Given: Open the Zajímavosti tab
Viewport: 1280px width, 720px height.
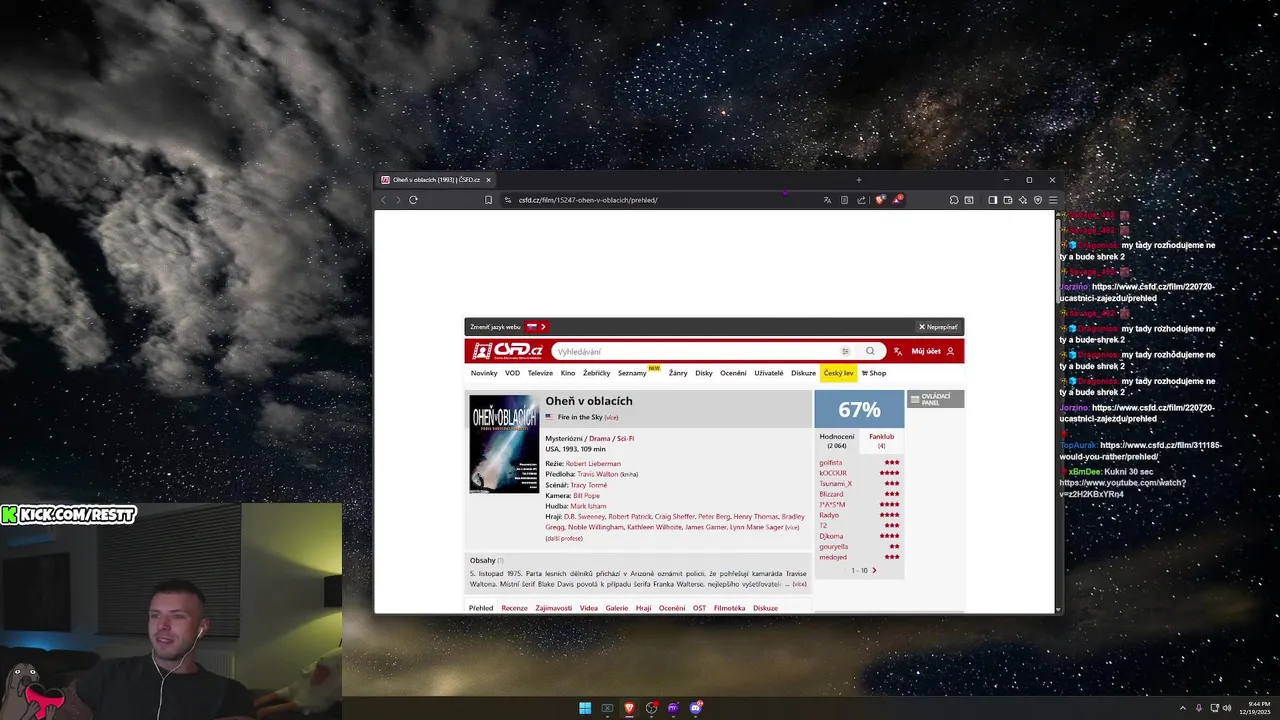Looking at the screenshot, I should 553,608.
